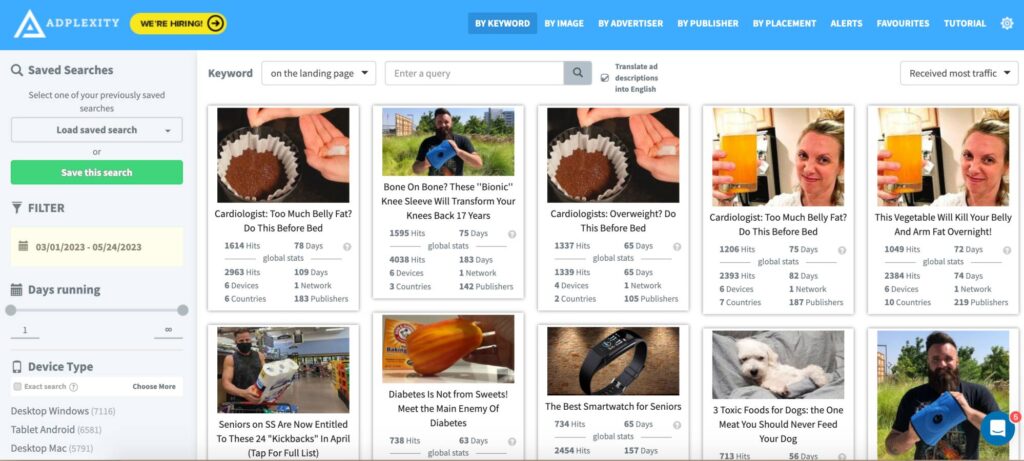Click the Enter a query field
Image resolution: width=1024 pixels, height=461 pixels.
(x=474, y=73)
